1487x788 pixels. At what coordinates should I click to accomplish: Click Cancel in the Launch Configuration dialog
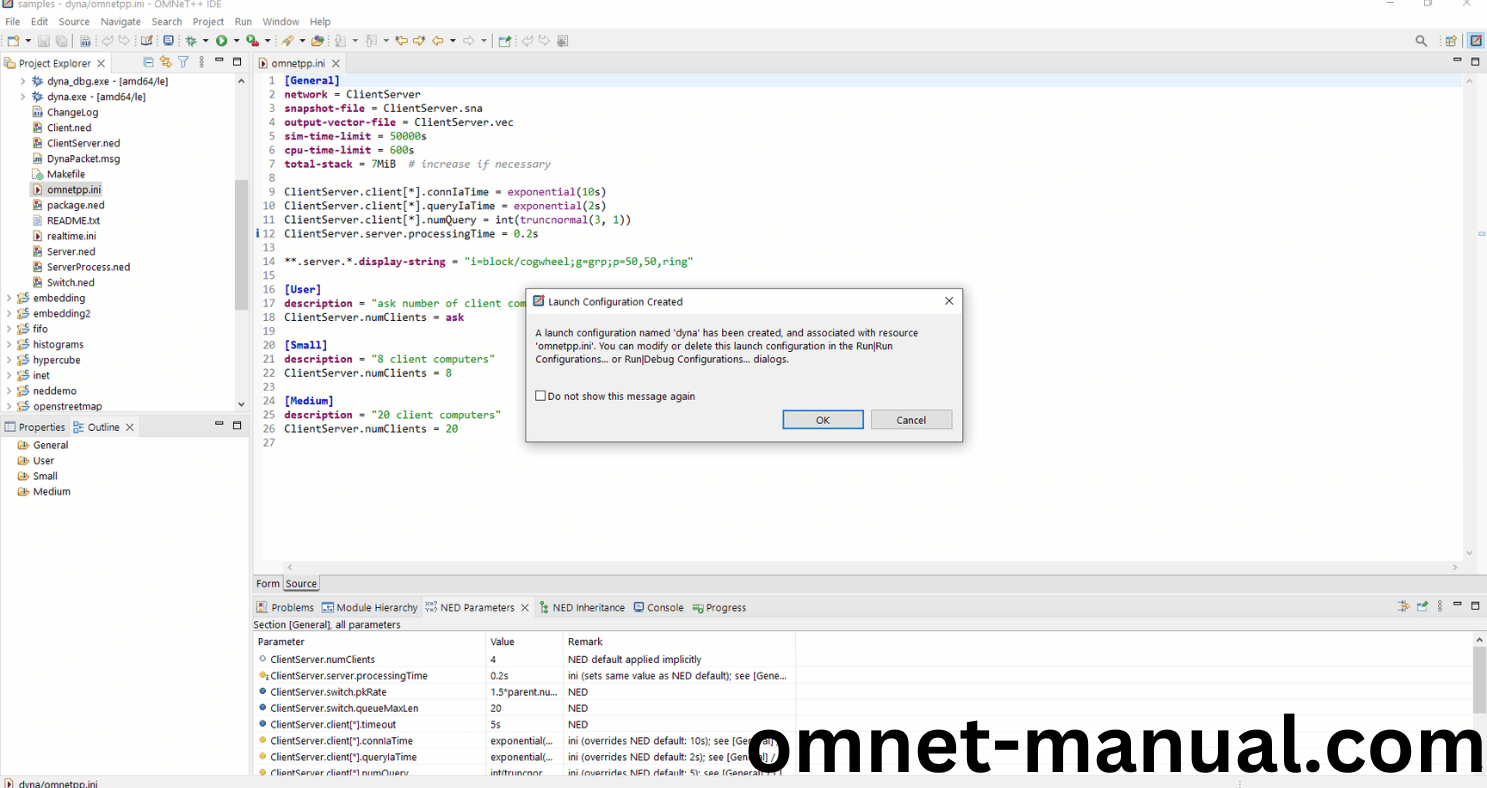pos(910,420)
